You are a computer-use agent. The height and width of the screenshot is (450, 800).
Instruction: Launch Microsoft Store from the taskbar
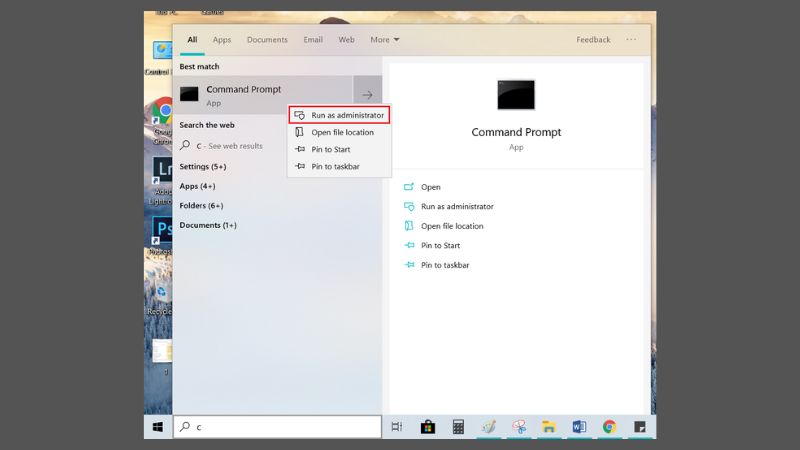click(x=428, y=427)
